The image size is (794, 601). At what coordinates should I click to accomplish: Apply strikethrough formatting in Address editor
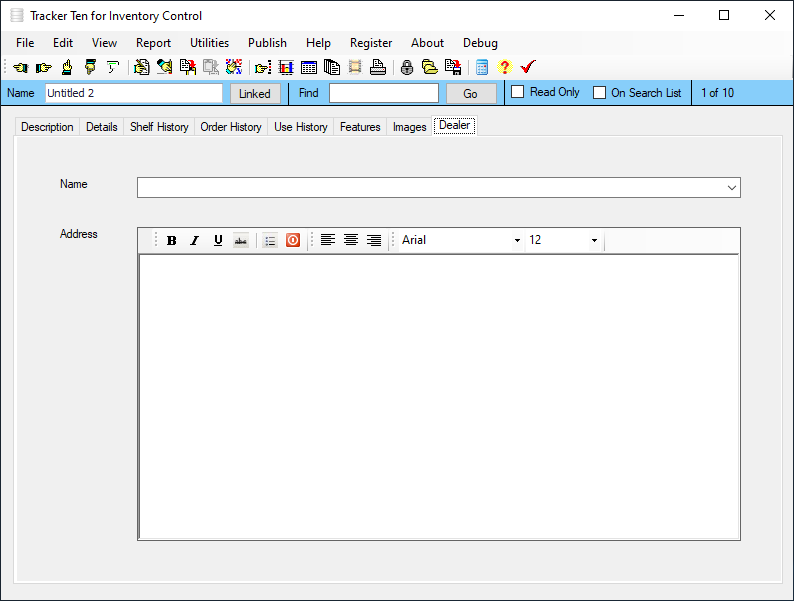tap(241, 241)
